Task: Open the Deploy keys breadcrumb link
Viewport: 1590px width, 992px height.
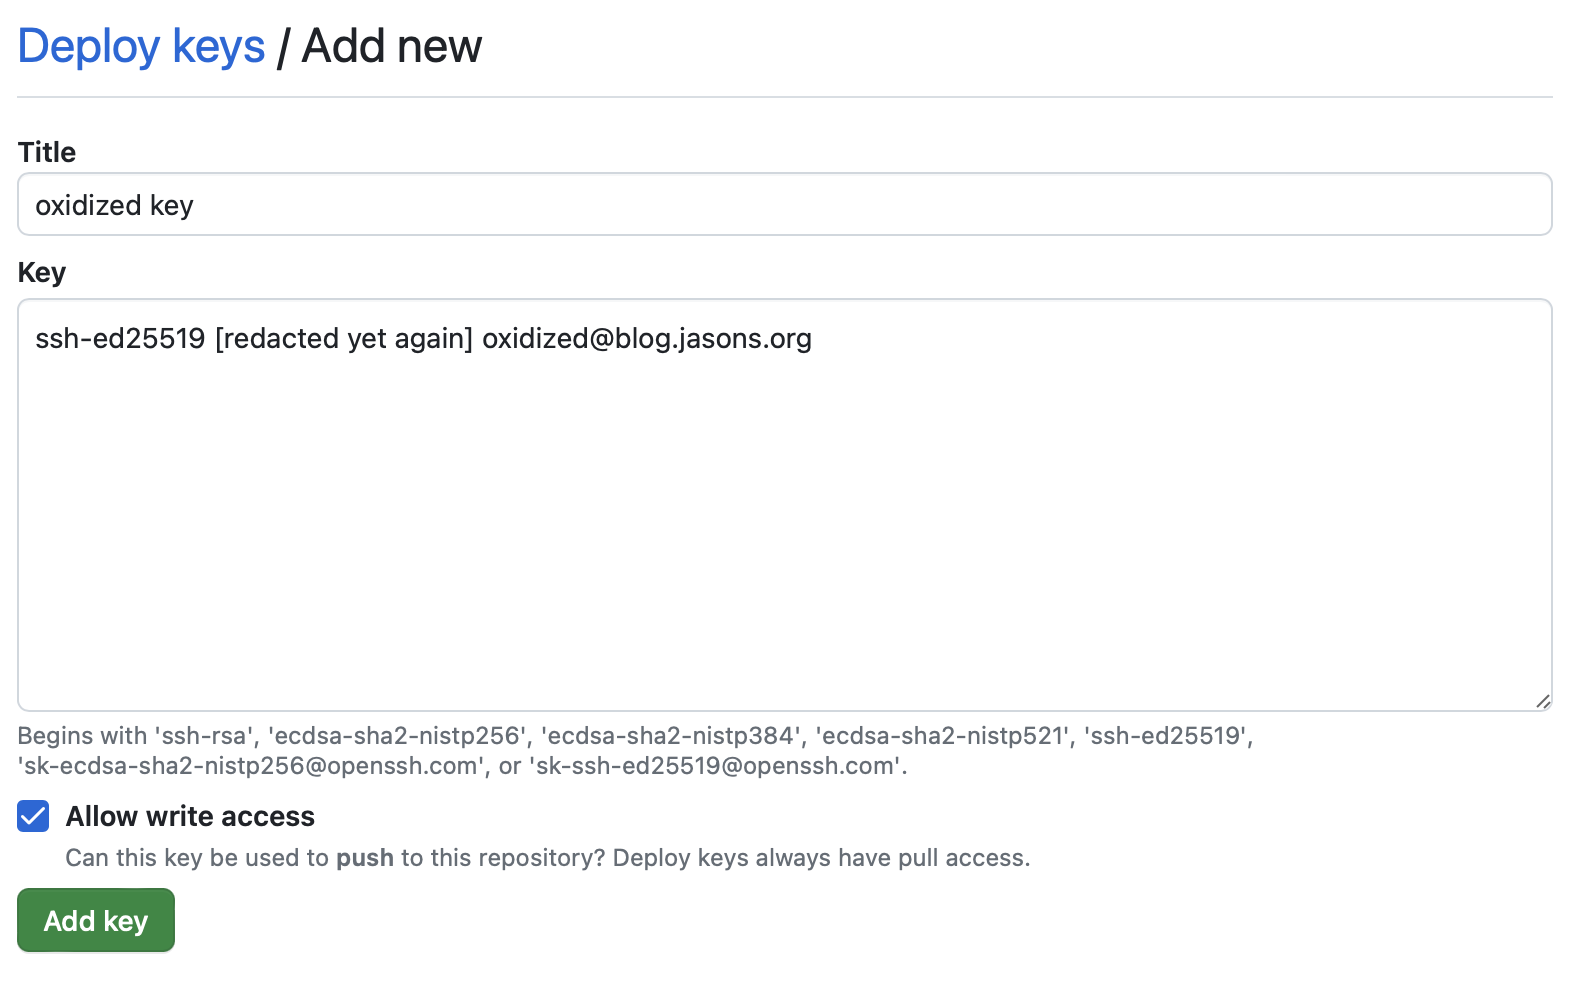Action: click(141, 47)
